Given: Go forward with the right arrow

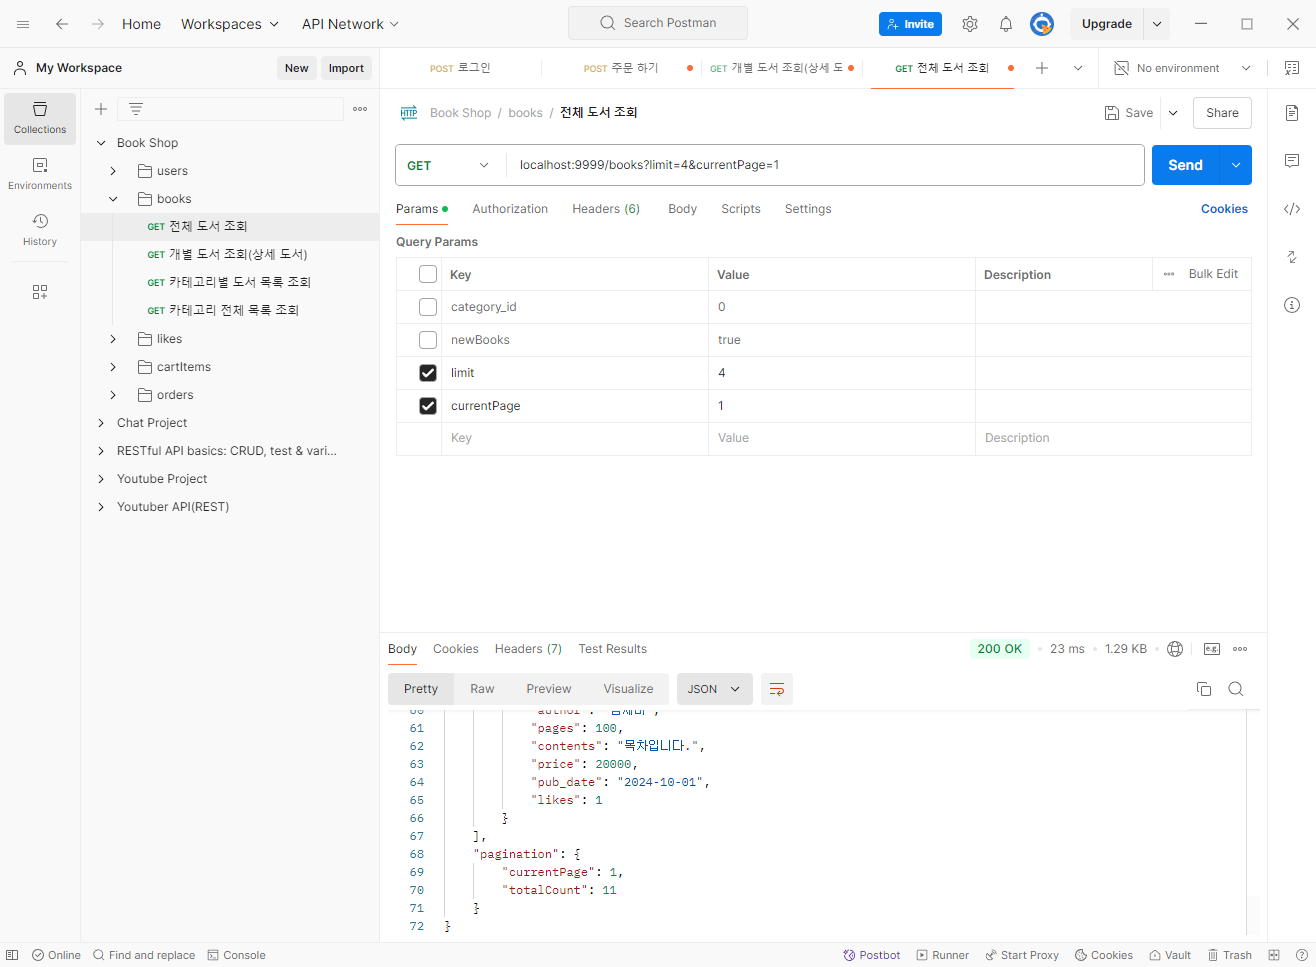Looking at the screenshot, I should pos(98,24).
